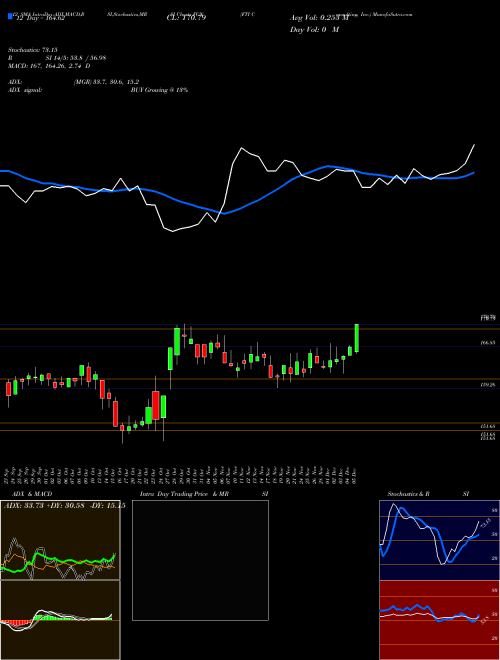
Task: Click the first date label '27 Sep' on the axis
Action: pyautogui.click(x=8, y=475)
